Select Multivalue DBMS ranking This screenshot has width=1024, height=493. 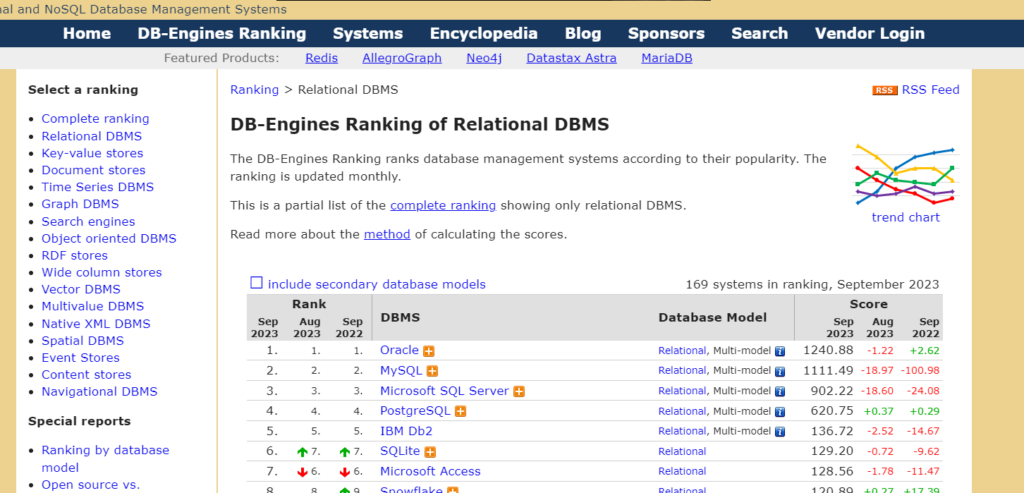93,307
